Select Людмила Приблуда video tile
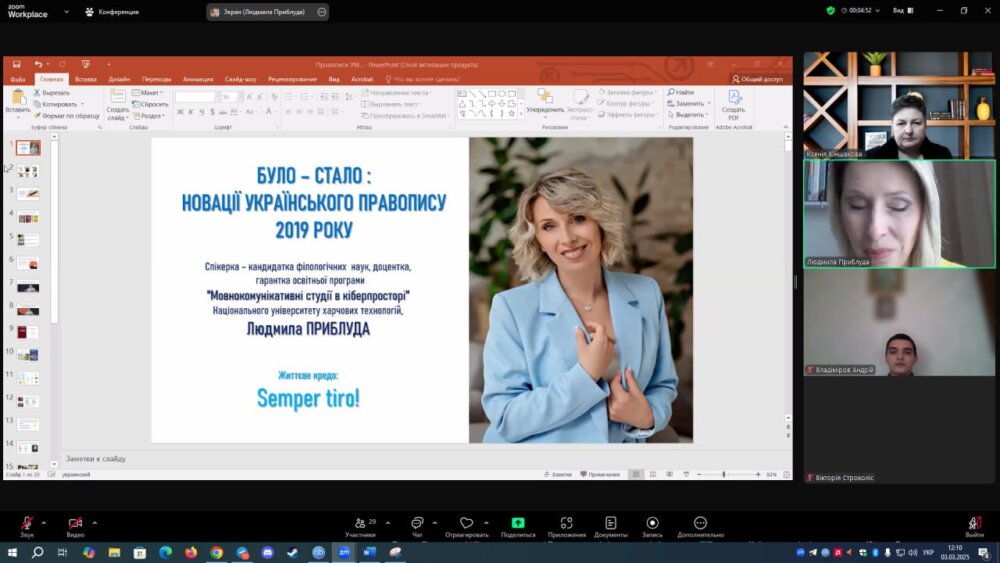The image size is (1000, 563). [899, 214]
